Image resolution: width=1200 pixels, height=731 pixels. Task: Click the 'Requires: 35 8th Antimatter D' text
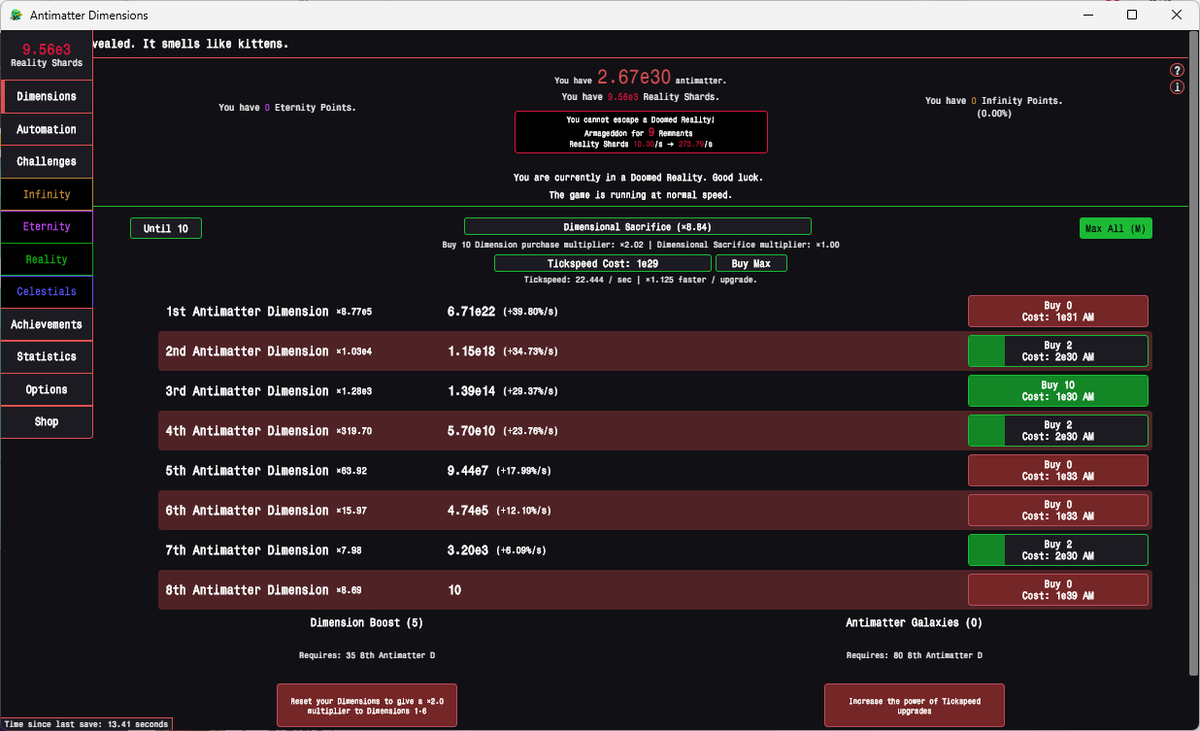tap(367, 656)
